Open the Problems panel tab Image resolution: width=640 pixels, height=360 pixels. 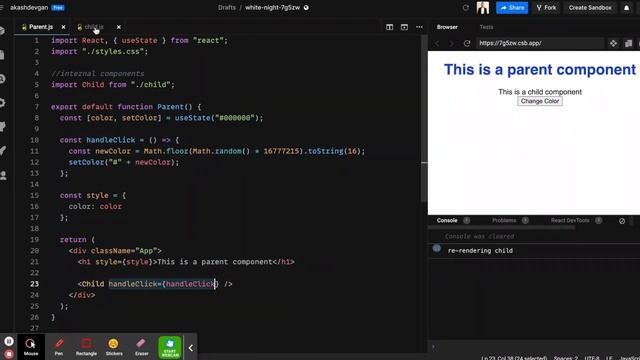(504, 220)
